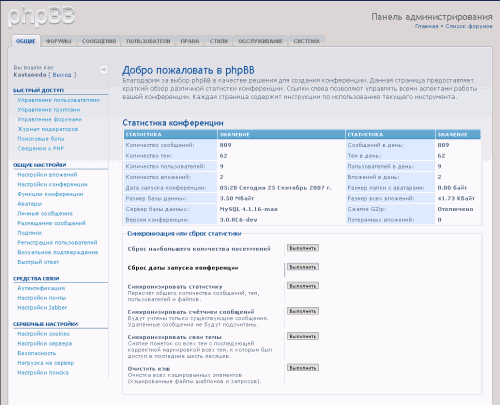The height and width of the screenshot is (405, 500).
Task: Click the 0.00 Байт avatar folder size
Action: tap(452, 188)
